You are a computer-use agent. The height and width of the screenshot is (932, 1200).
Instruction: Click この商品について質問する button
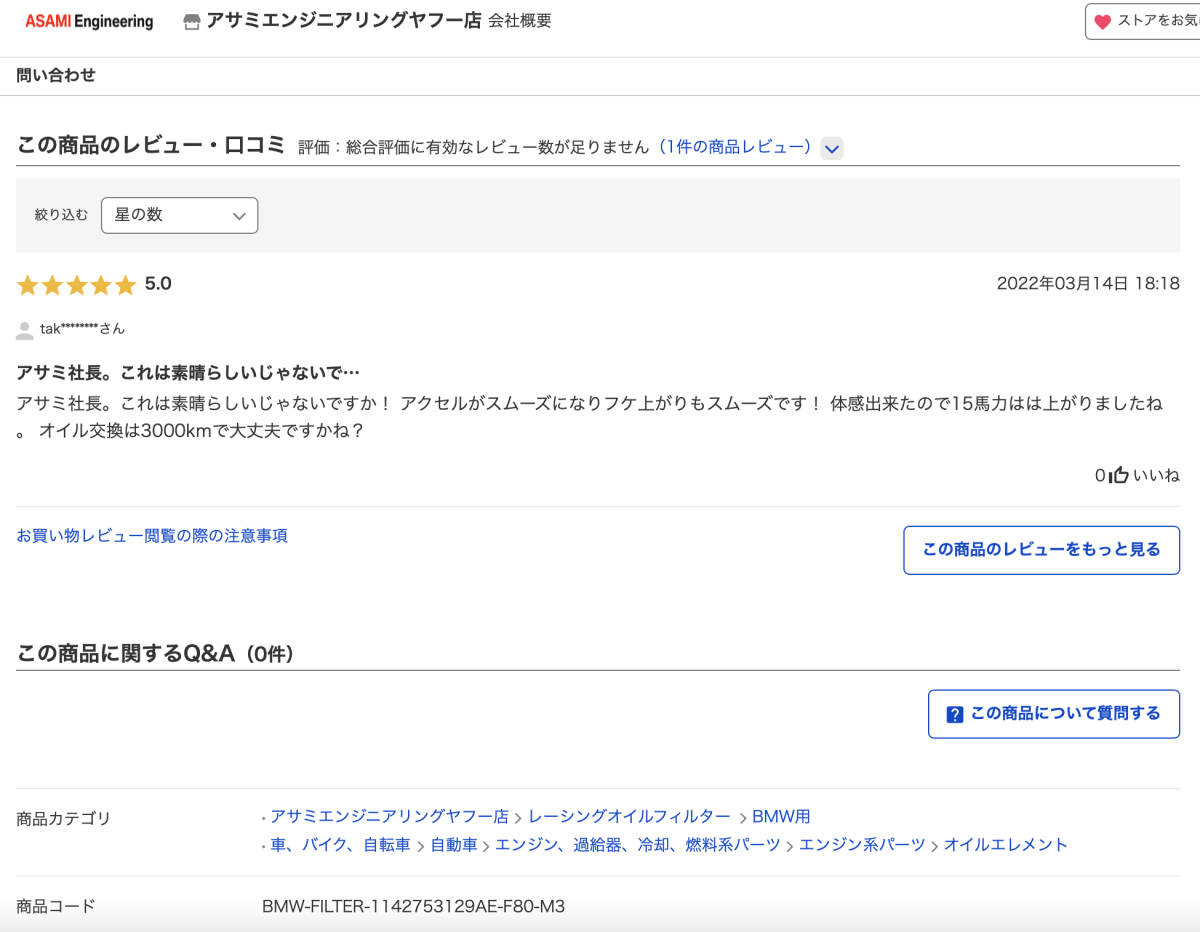pos(1053,714)
